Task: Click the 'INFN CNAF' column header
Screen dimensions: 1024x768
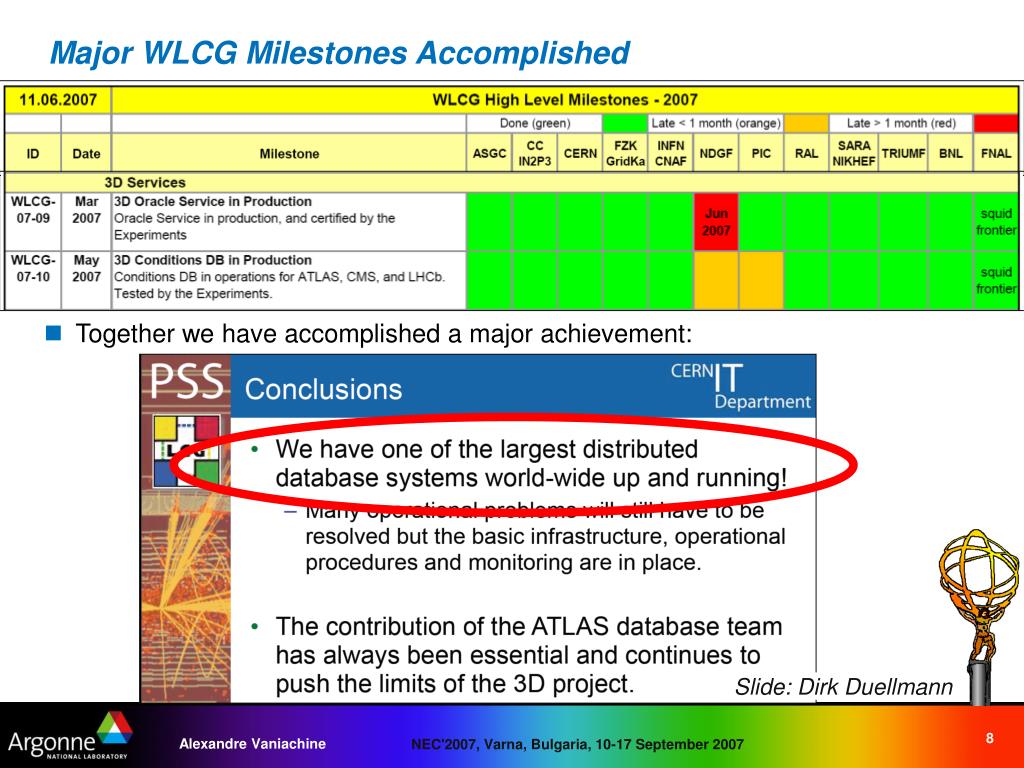Action: (670, 153)
